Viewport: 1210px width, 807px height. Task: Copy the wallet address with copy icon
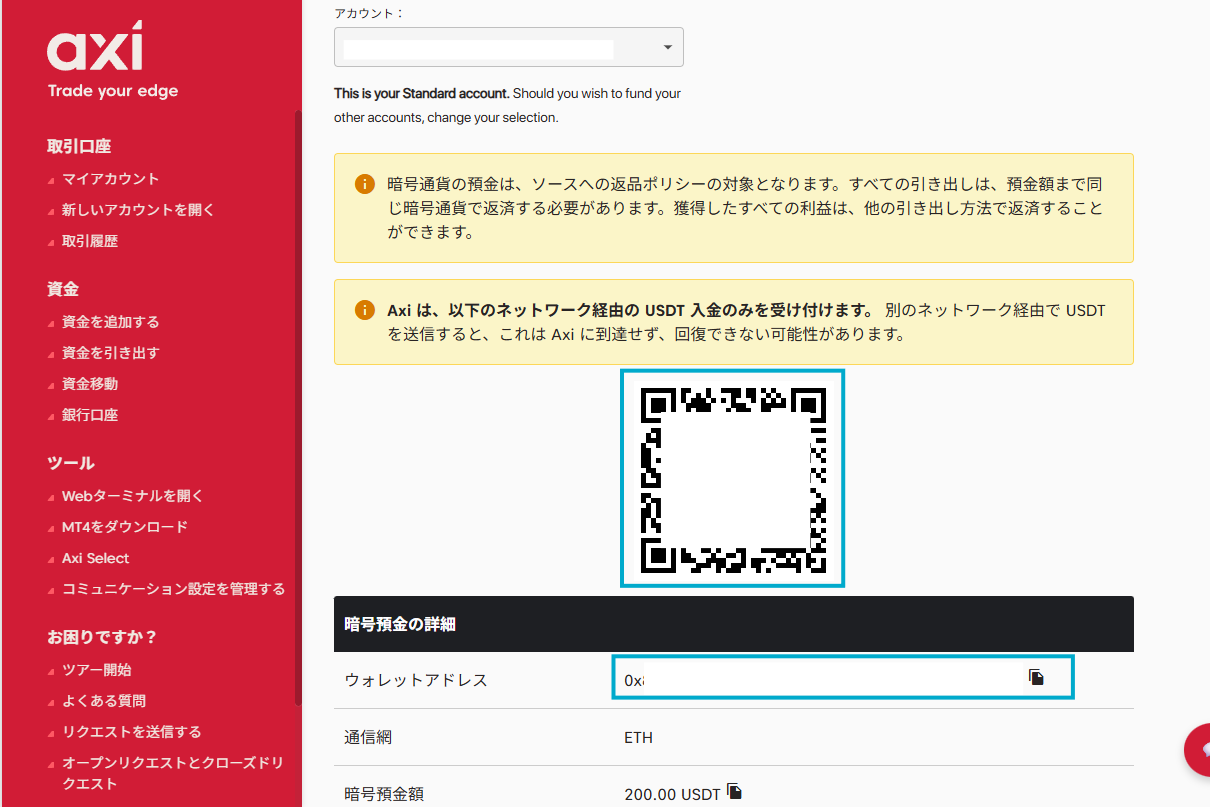click(1036, 677)
